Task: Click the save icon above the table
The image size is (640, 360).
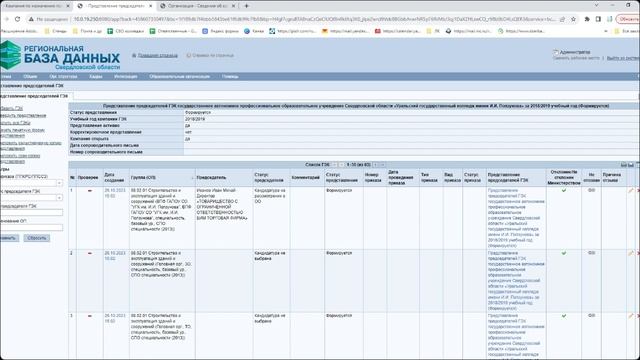Action: [631, 165]
